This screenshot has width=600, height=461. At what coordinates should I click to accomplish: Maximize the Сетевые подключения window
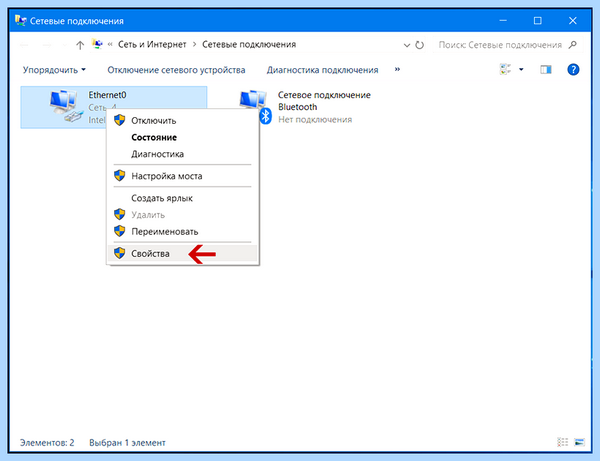pyautogui.click(x=538, y=20)
